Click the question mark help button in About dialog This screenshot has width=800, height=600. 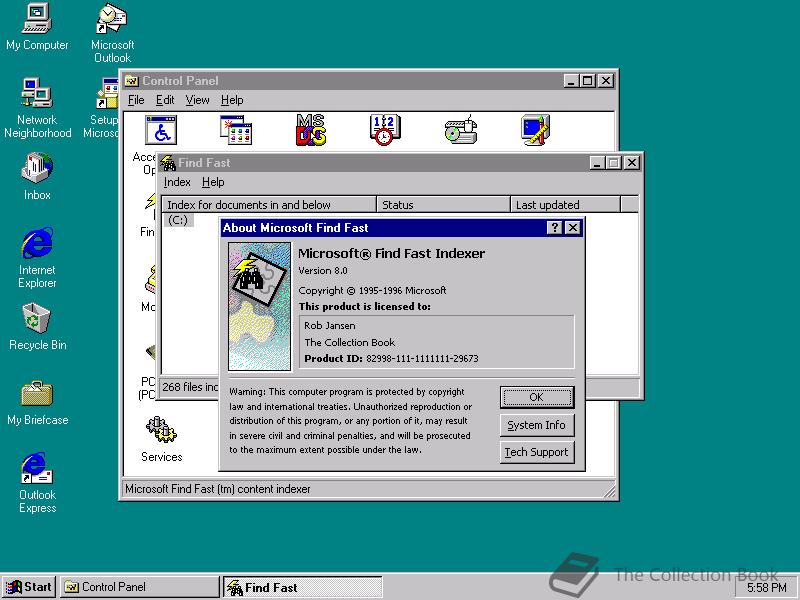click(x=554, y=228)
